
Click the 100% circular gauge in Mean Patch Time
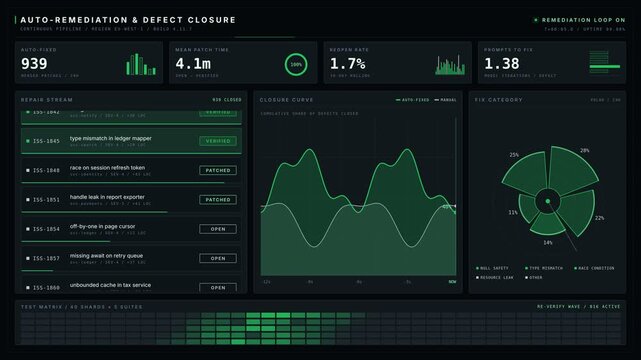click(296, 65)
